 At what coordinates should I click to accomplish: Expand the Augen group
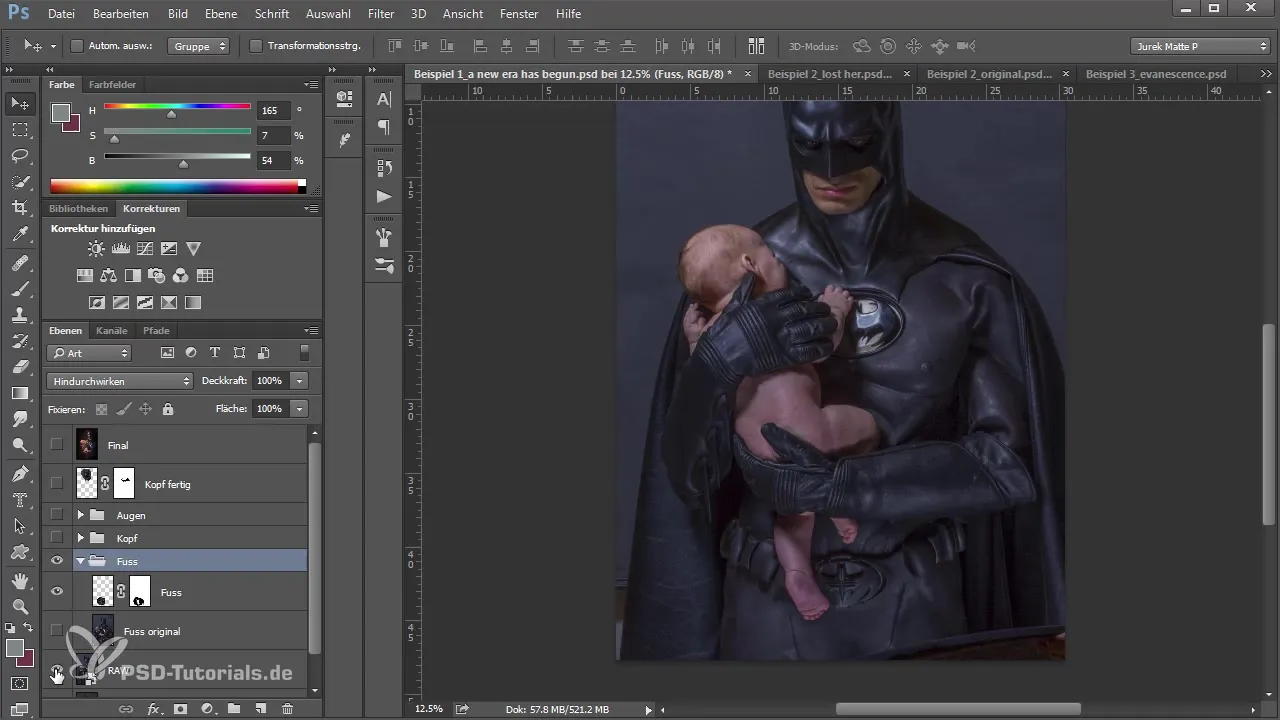(x=81, y=515)
